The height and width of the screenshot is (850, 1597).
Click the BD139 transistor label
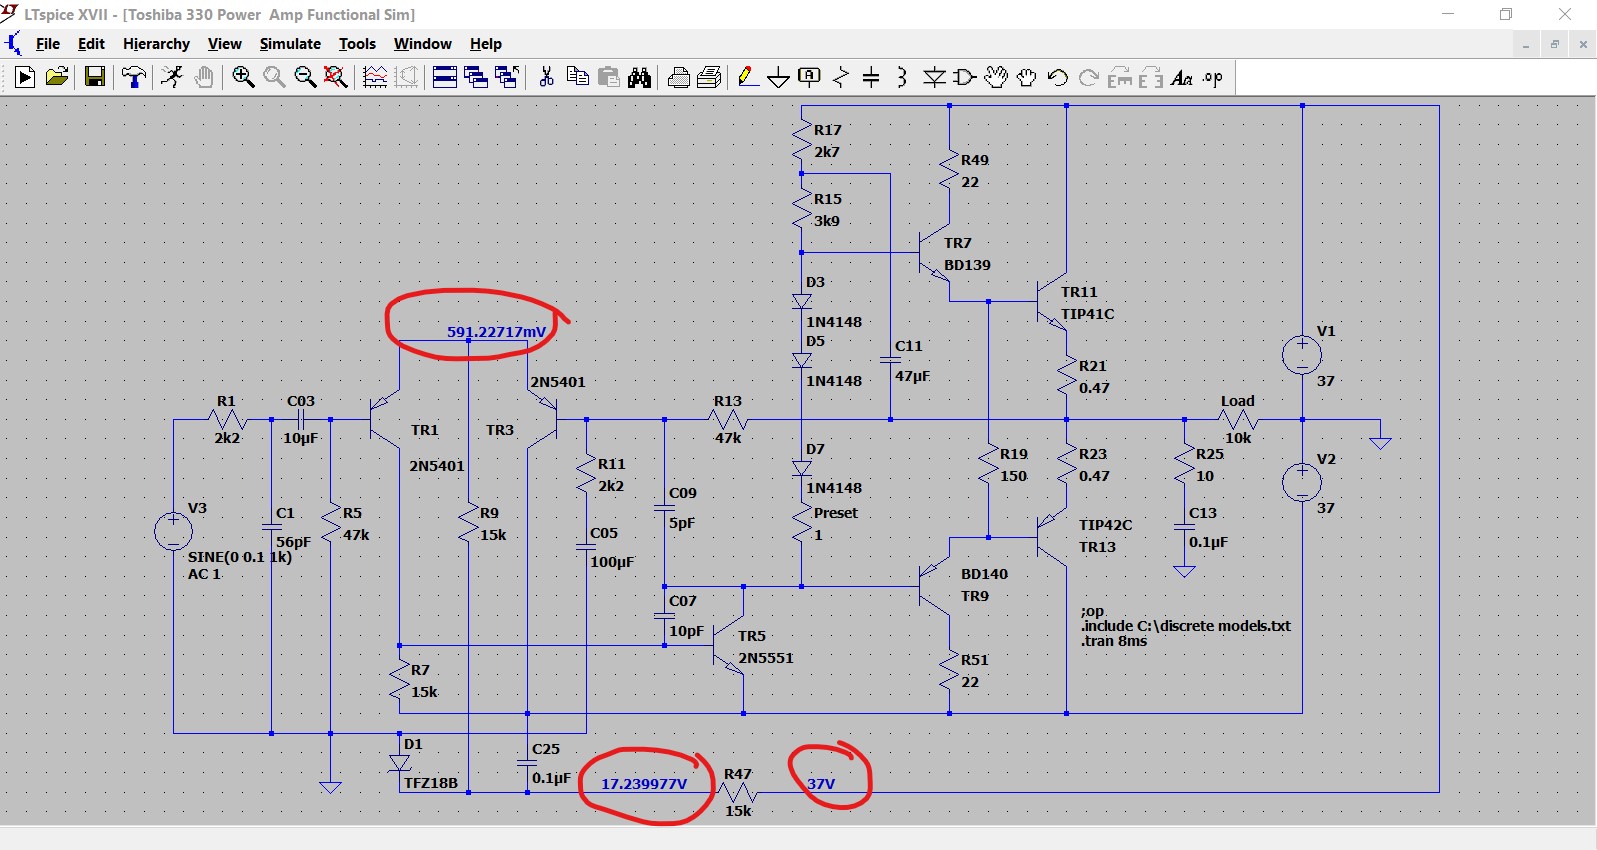[x=967, y=265]
